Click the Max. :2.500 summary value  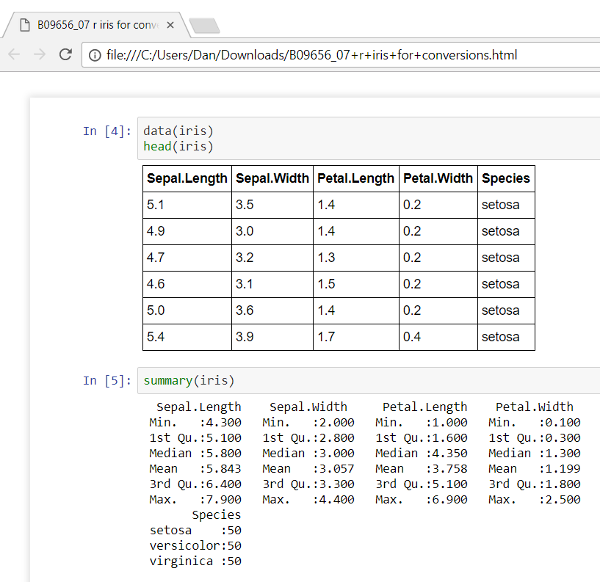click(534, 499)
